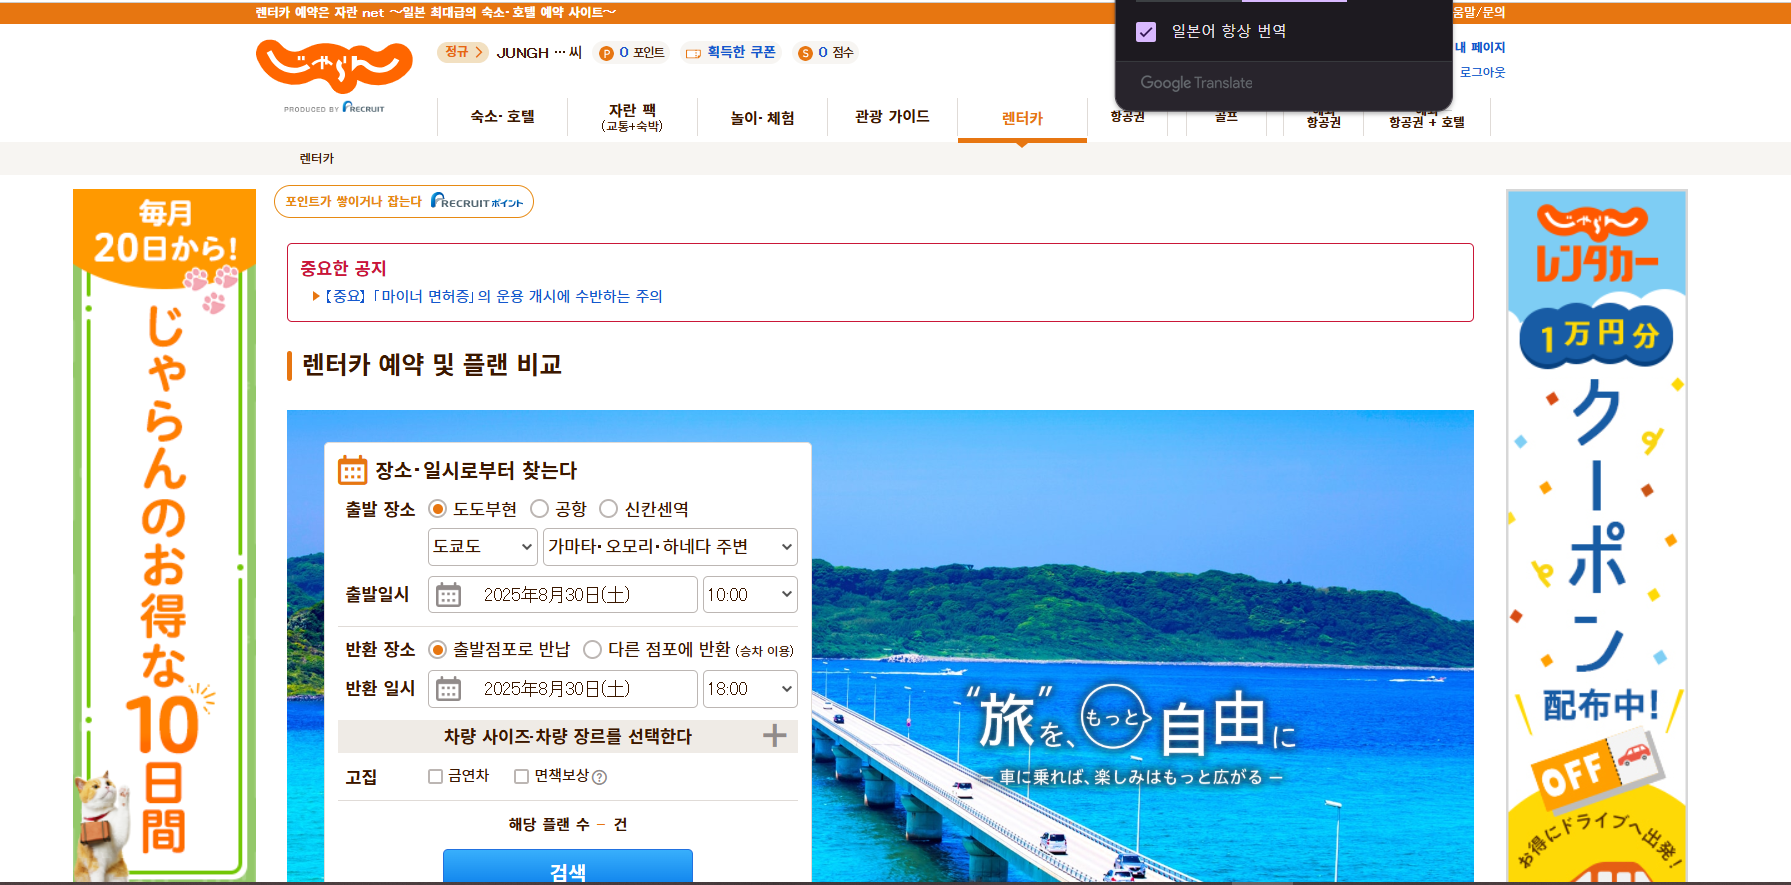This screenshot has height=885, width=1791.
Task: Open departure date calendar icon
Action: [x=448, y=595]
